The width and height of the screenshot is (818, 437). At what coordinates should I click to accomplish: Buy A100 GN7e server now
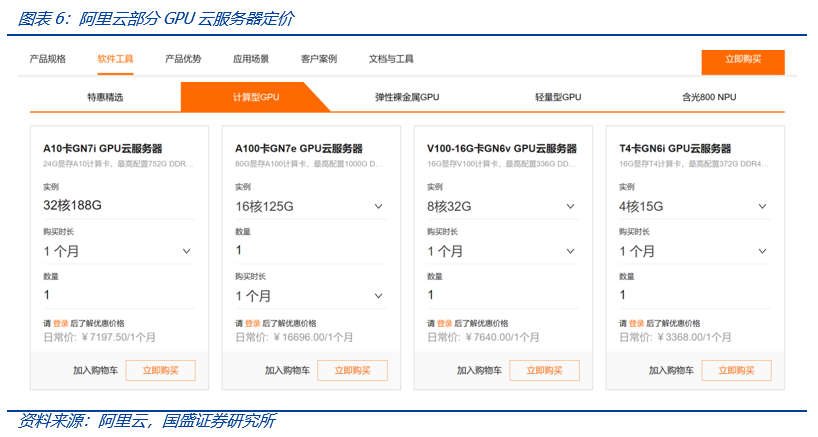click(x=353, y=370)
